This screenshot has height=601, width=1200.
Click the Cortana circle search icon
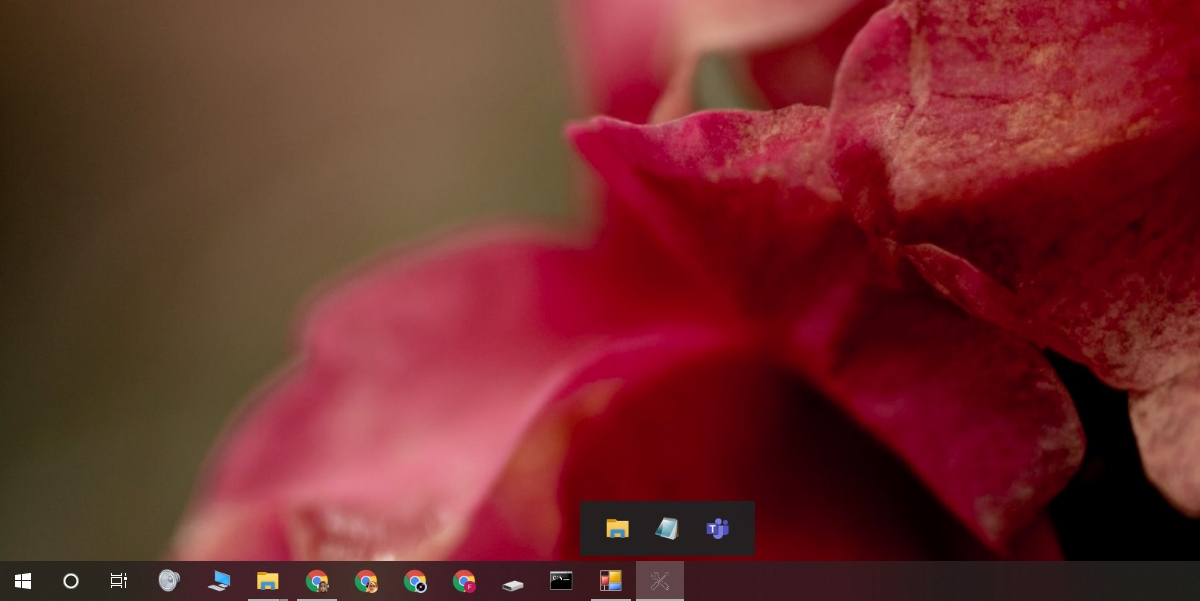tap(71, 581)
